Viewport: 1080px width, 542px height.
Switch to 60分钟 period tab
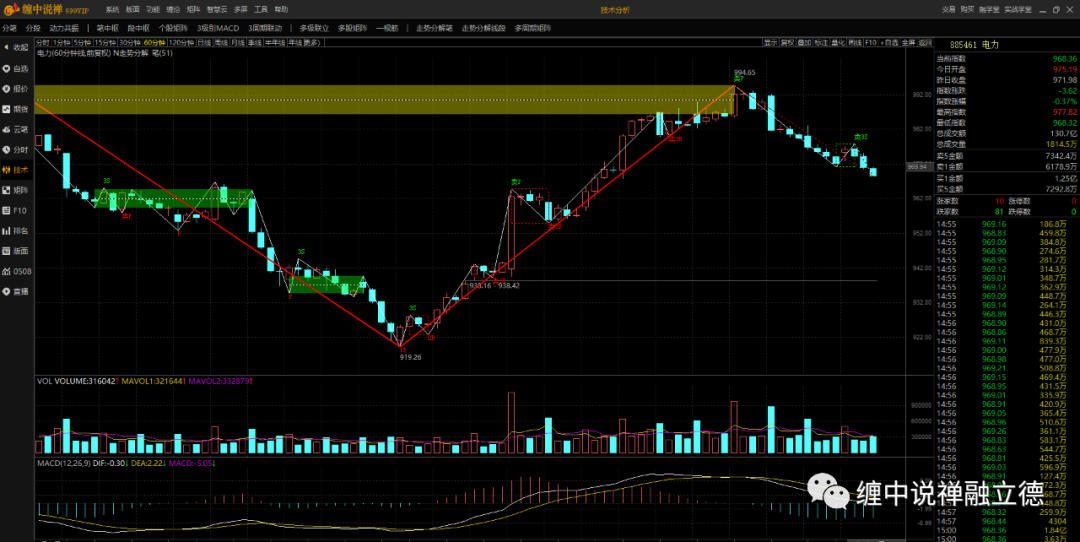[154, 43]
